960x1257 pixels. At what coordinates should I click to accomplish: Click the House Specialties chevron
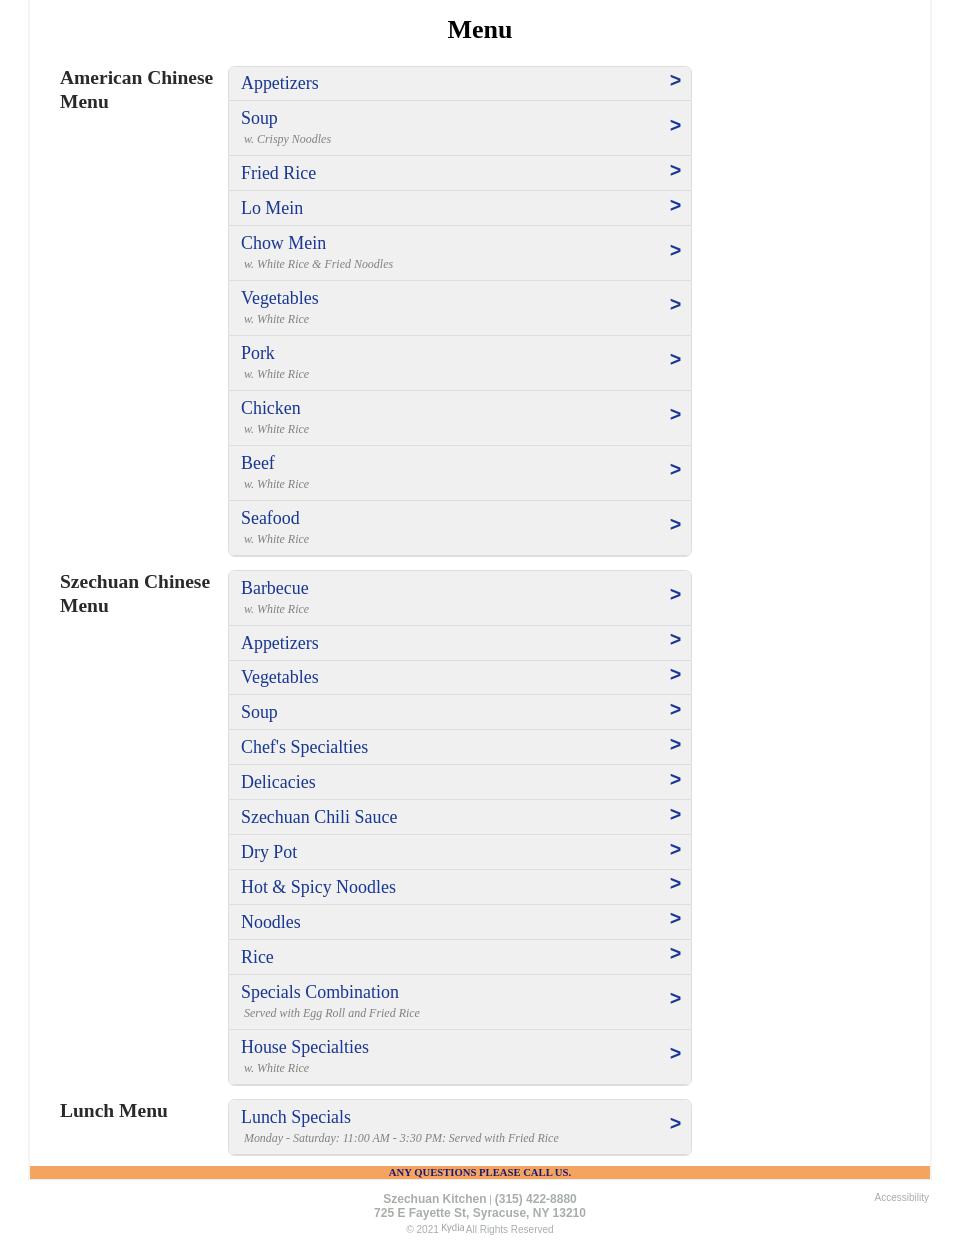coord(675,1054)
